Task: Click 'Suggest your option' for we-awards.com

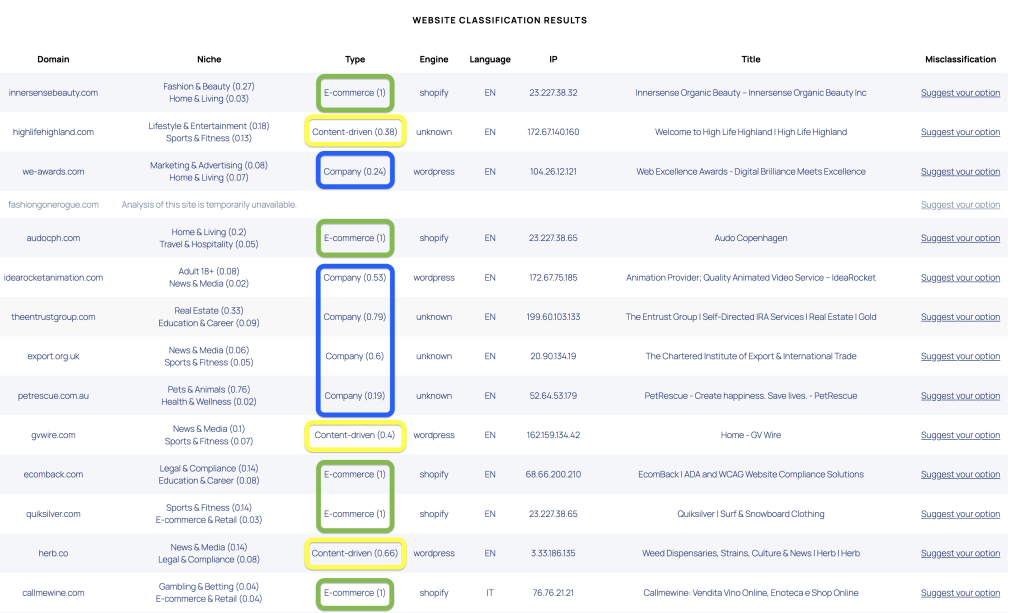Action: [960, 172]
